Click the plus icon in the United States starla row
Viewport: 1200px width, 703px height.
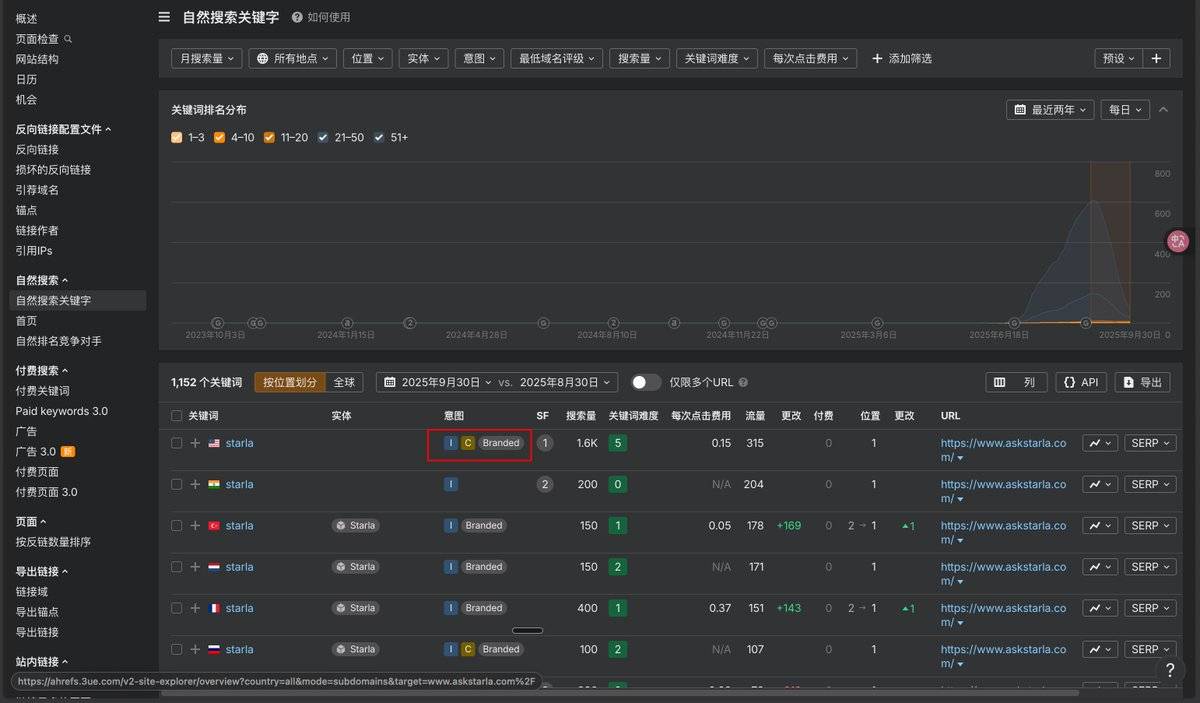point(195,443)
